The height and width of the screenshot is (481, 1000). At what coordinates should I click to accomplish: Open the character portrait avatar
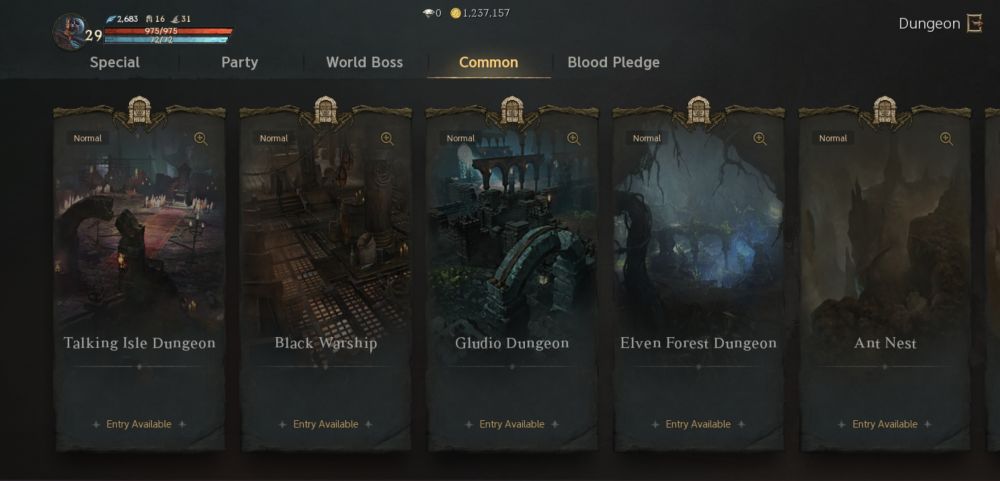point(69,31)
